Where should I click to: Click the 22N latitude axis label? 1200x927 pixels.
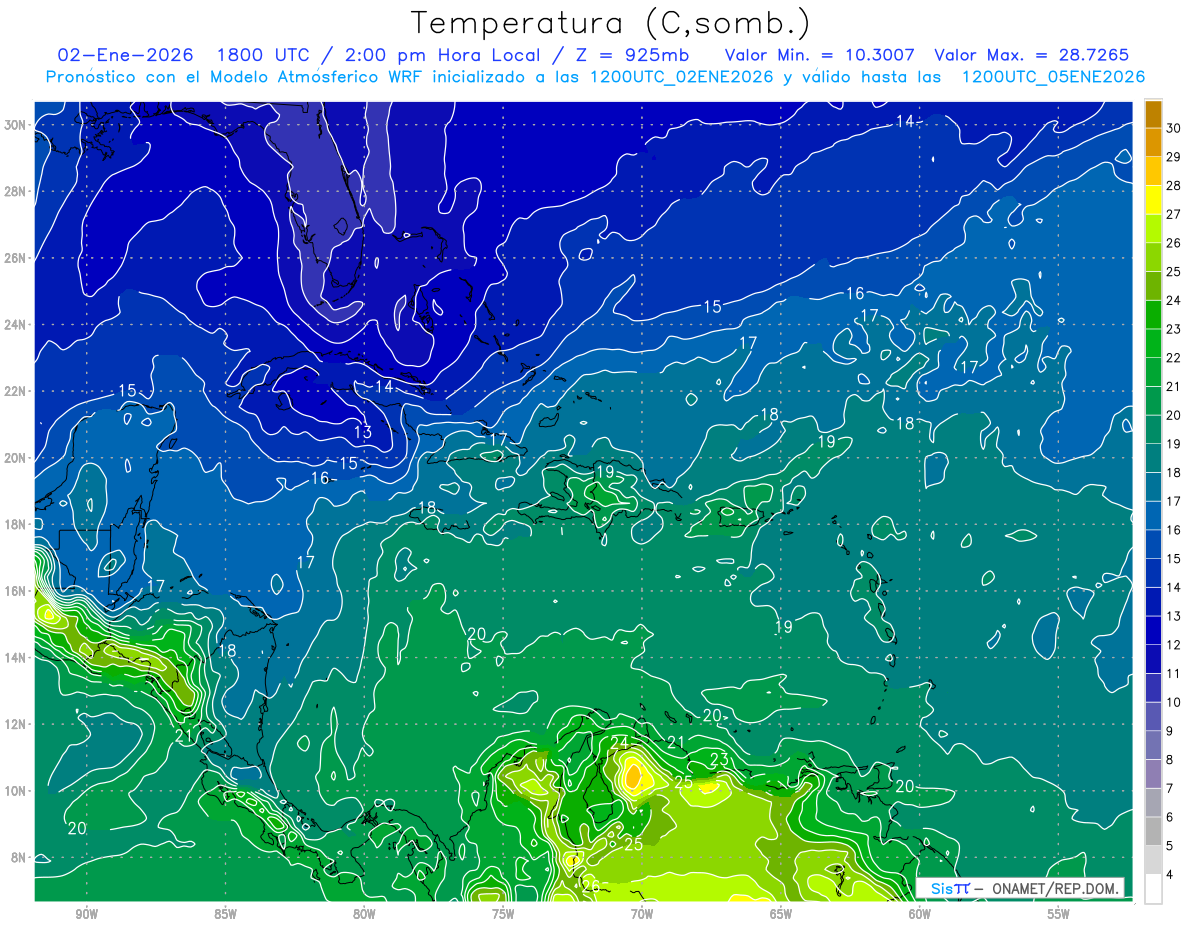15,391
